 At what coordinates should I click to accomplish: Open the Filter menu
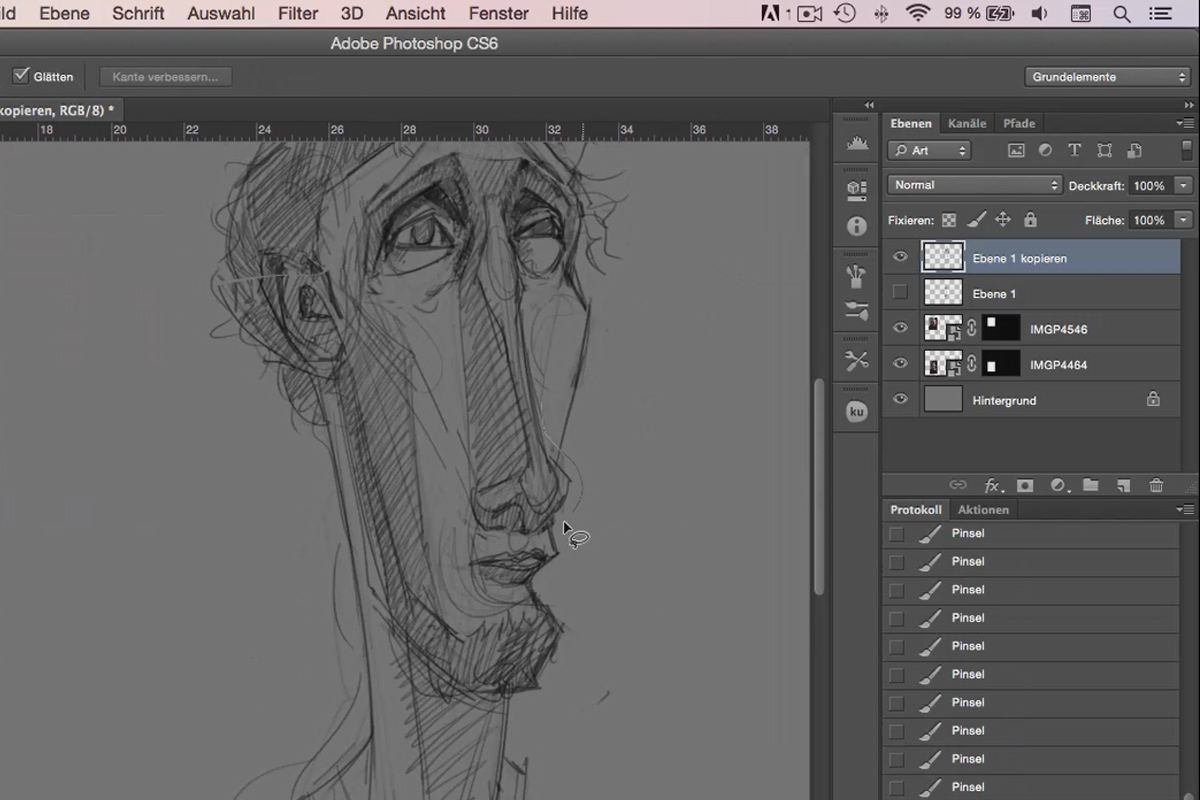pos(298,13)
